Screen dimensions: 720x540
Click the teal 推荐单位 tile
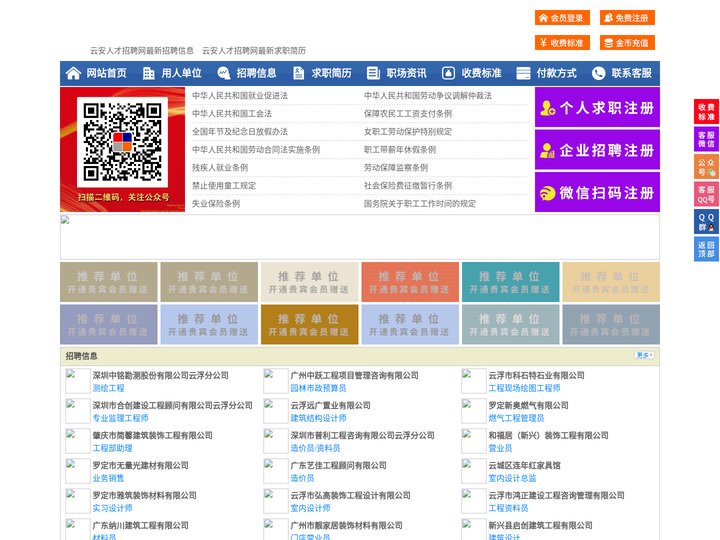[510, 282]
